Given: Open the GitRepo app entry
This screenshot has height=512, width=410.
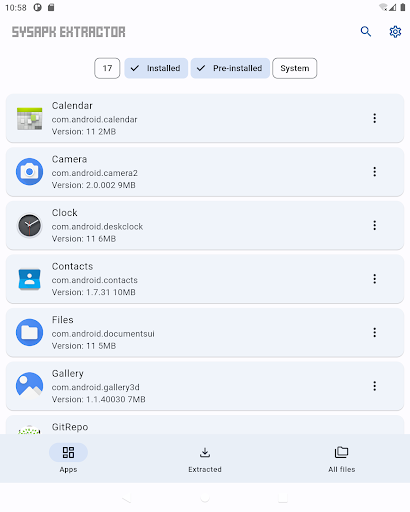Looking at the screenshot, I should coord(205,425).
